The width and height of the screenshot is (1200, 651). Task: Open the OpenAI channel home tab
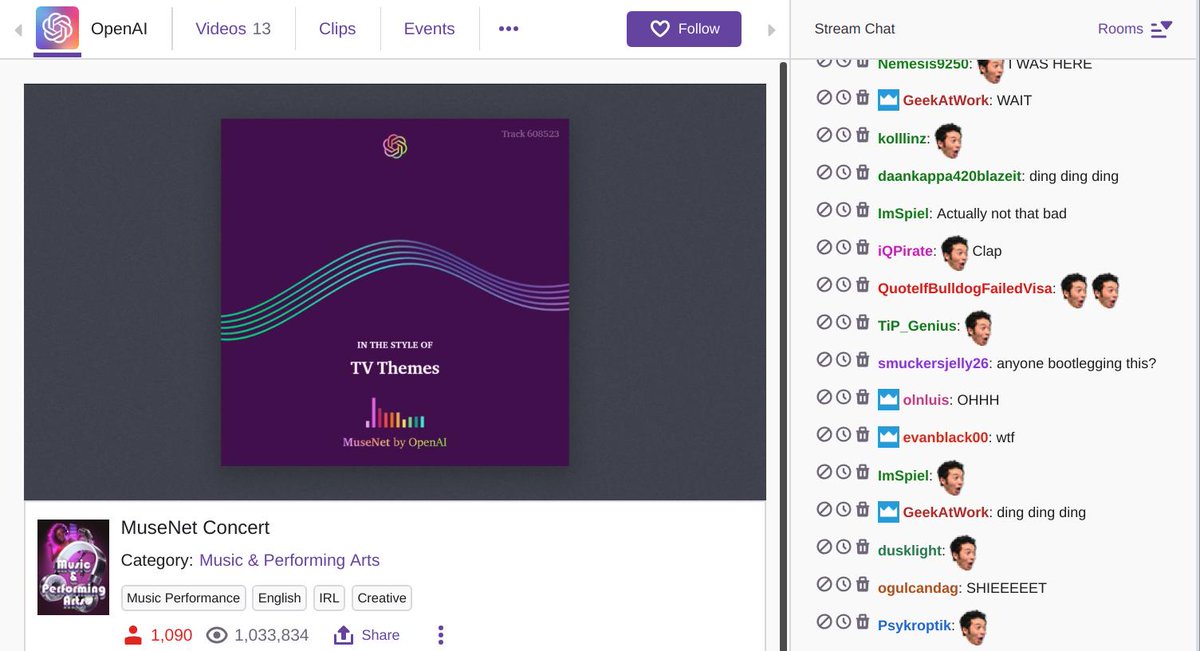coord(119,29)
